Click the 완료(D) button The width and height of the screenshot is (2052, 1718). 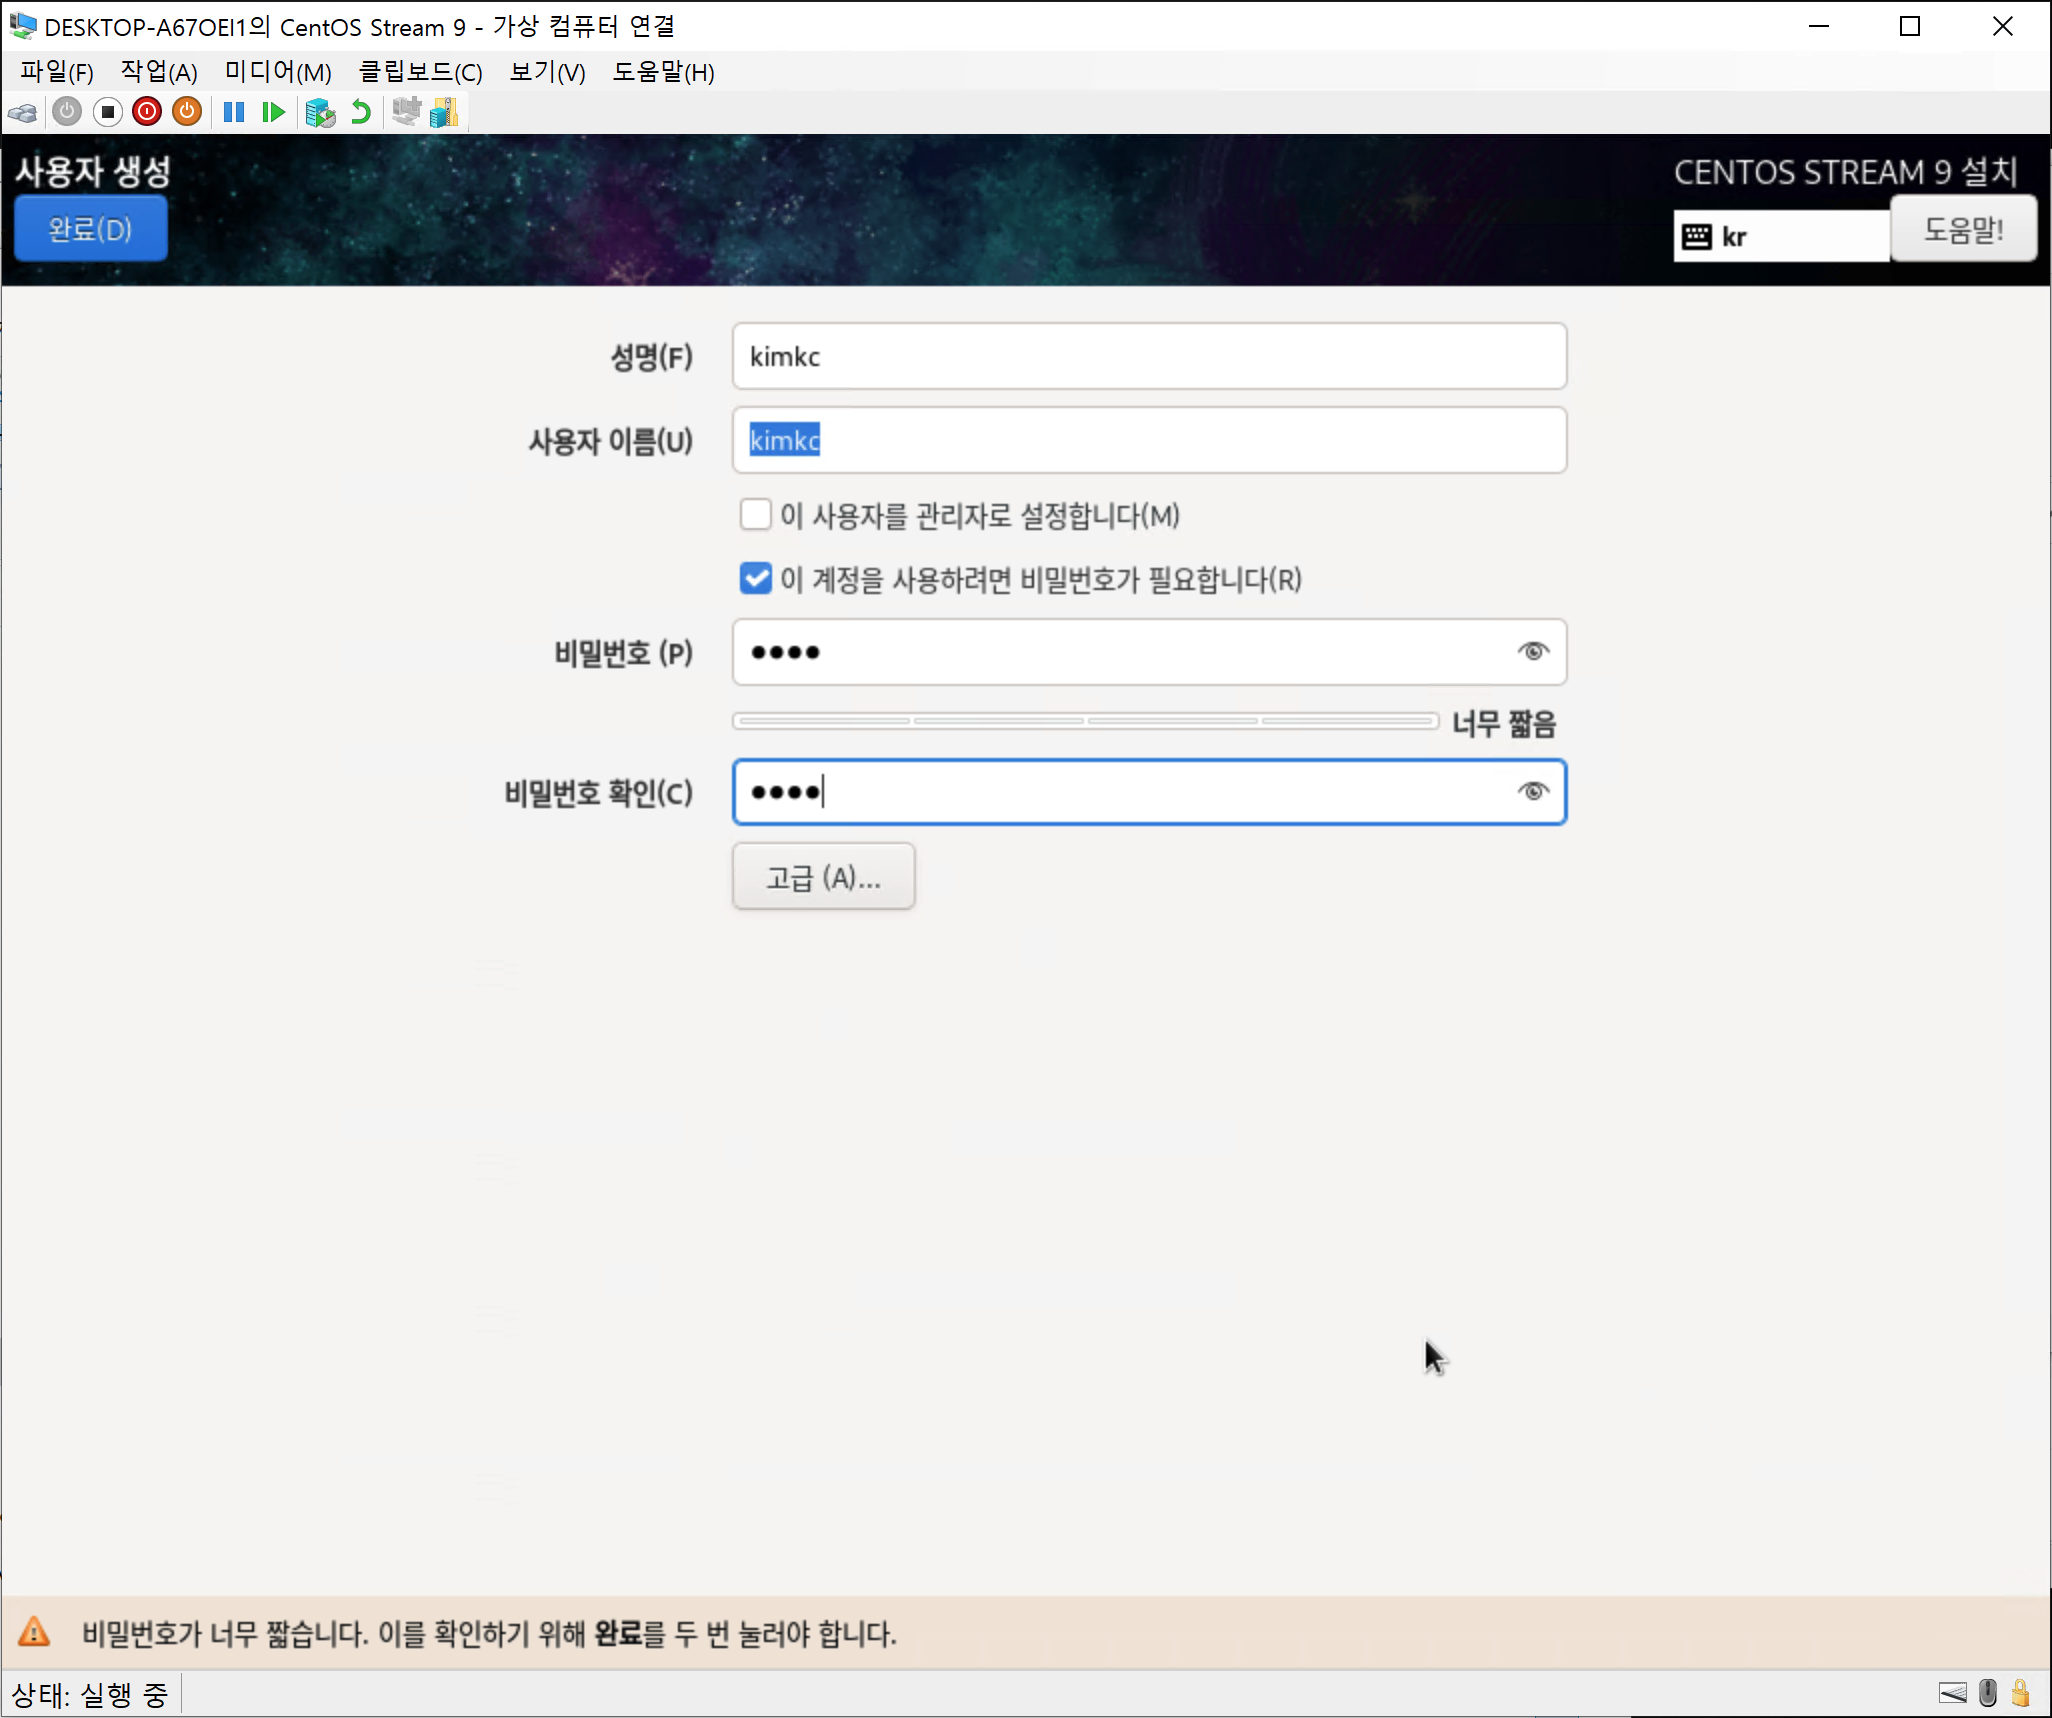click(91, 229)
